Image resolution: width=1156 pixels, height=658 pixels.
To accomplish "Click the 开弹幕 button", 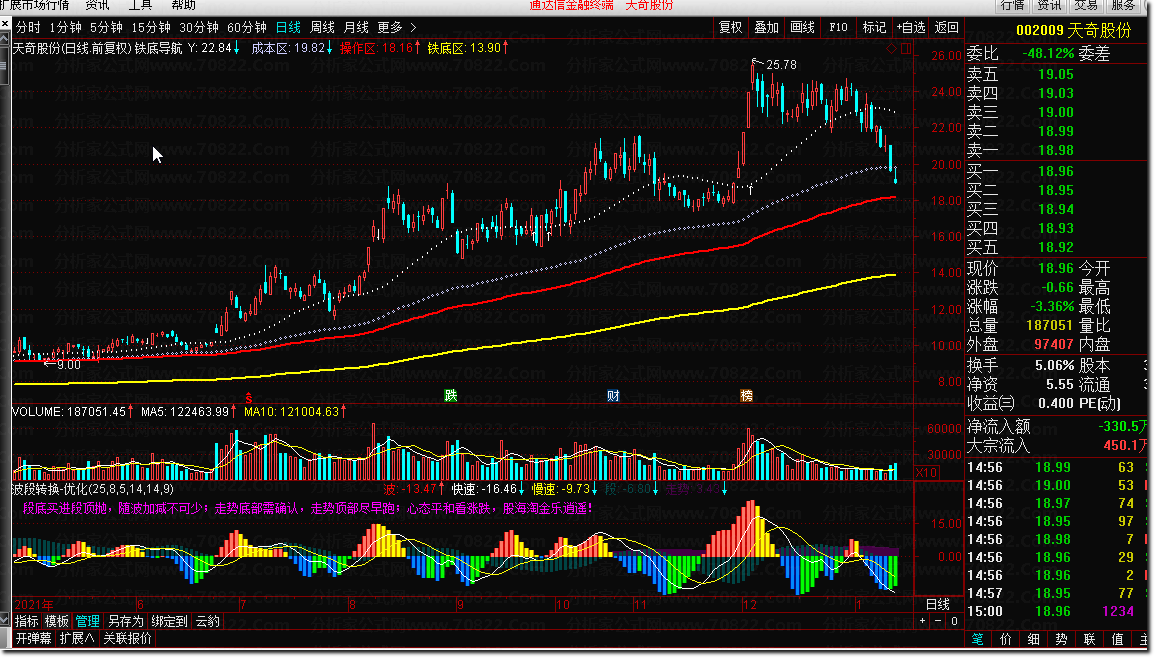I will pyautogui.click(x=34, y=638).
